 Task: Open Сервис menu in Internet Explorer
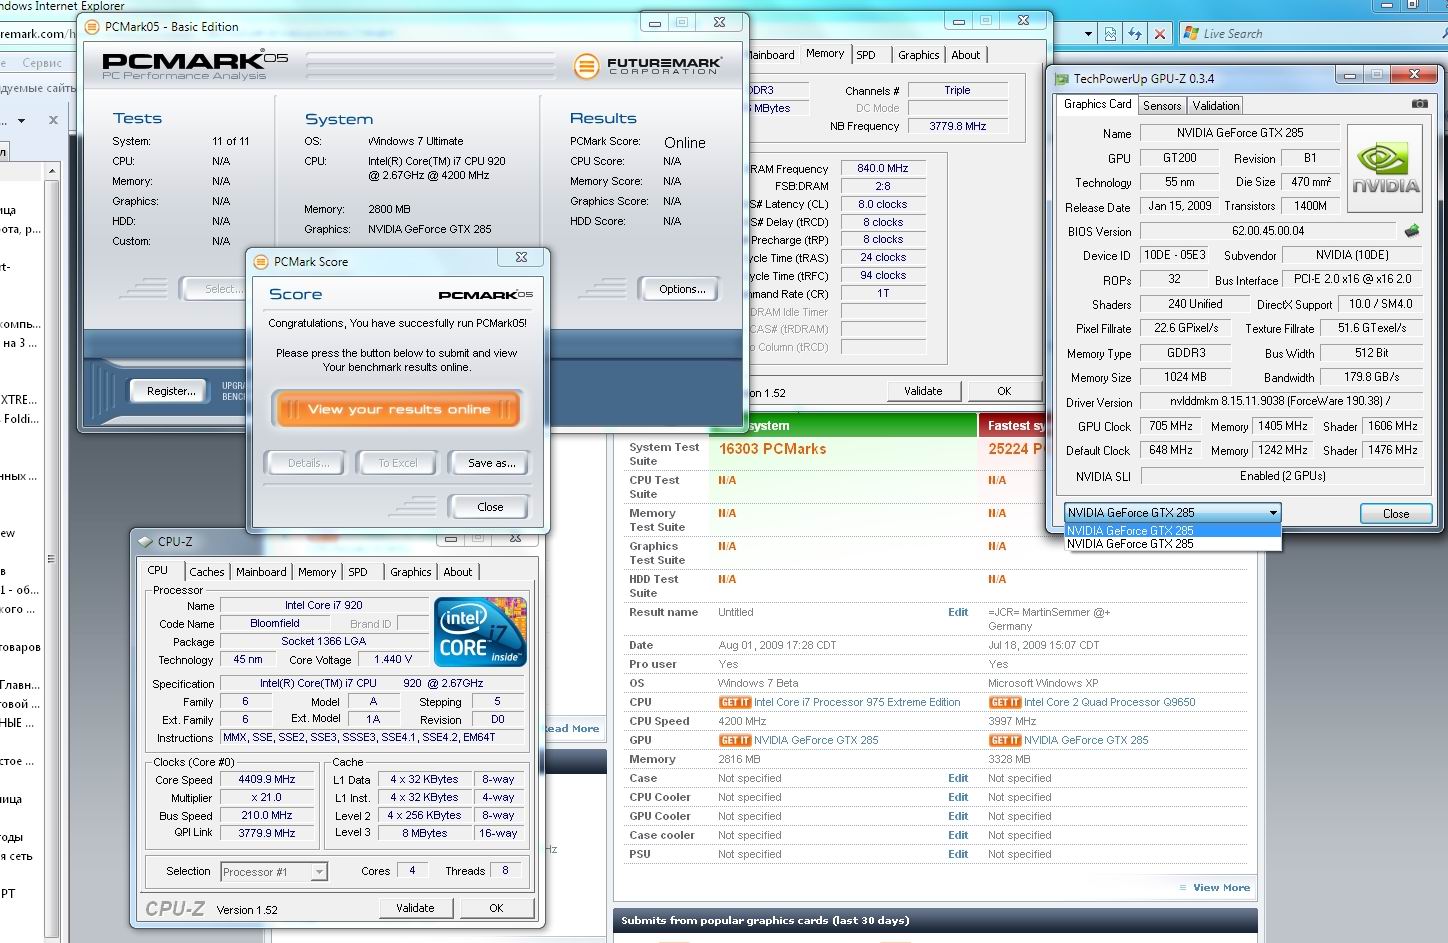click(42, 63)
